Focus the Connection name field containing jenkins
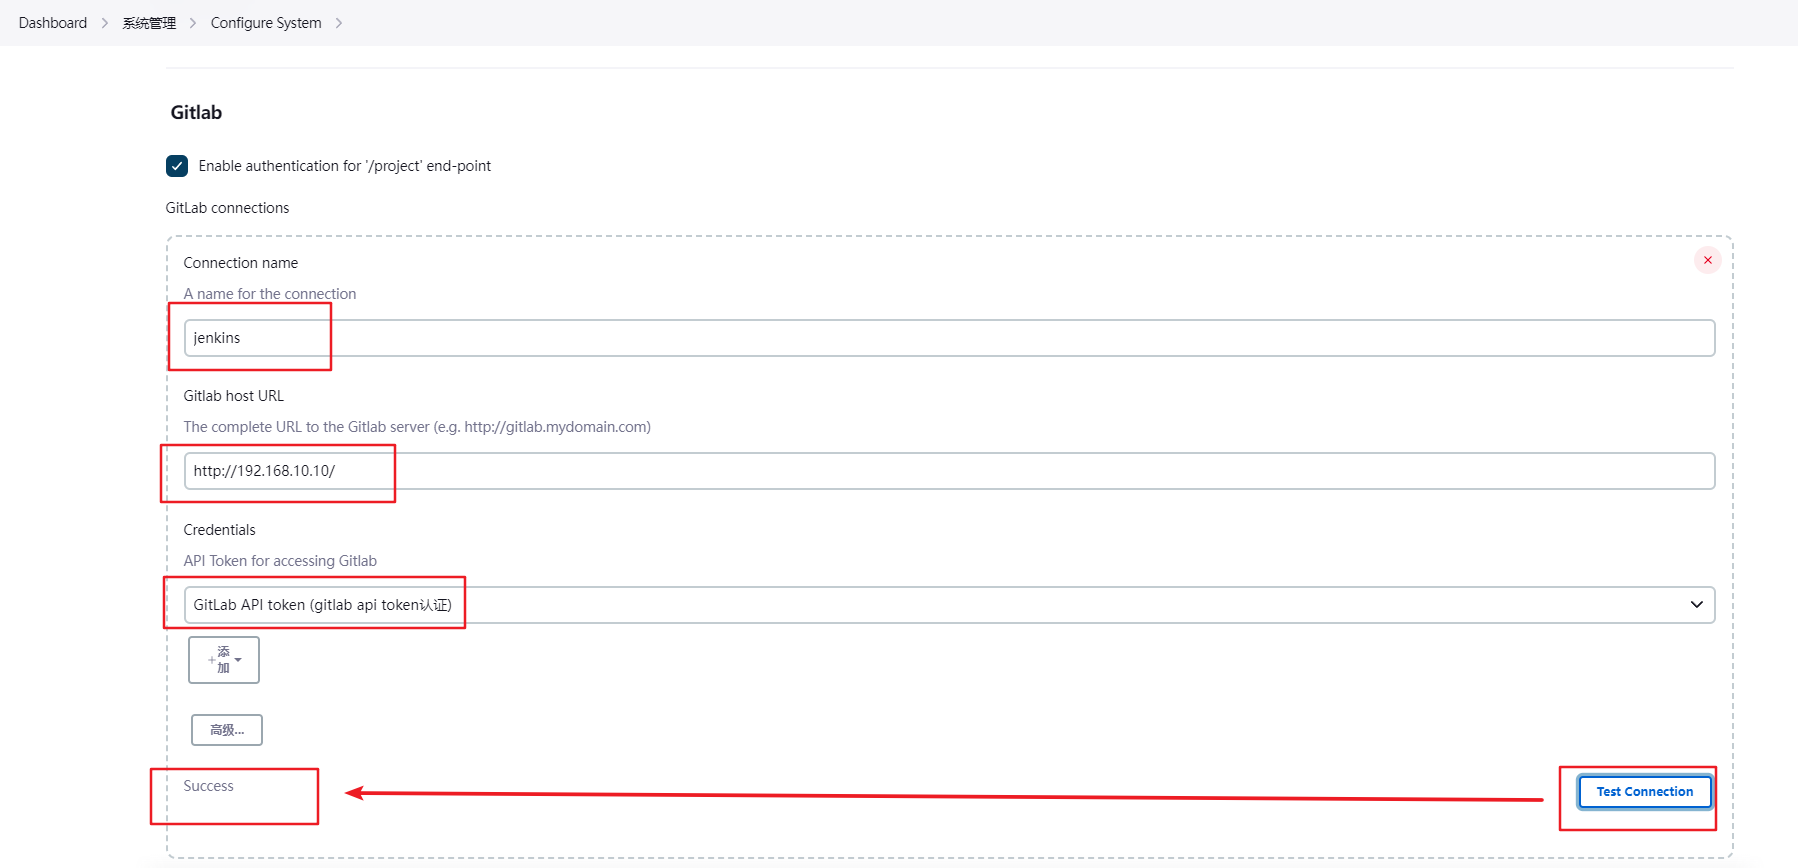 click(949, 338)
